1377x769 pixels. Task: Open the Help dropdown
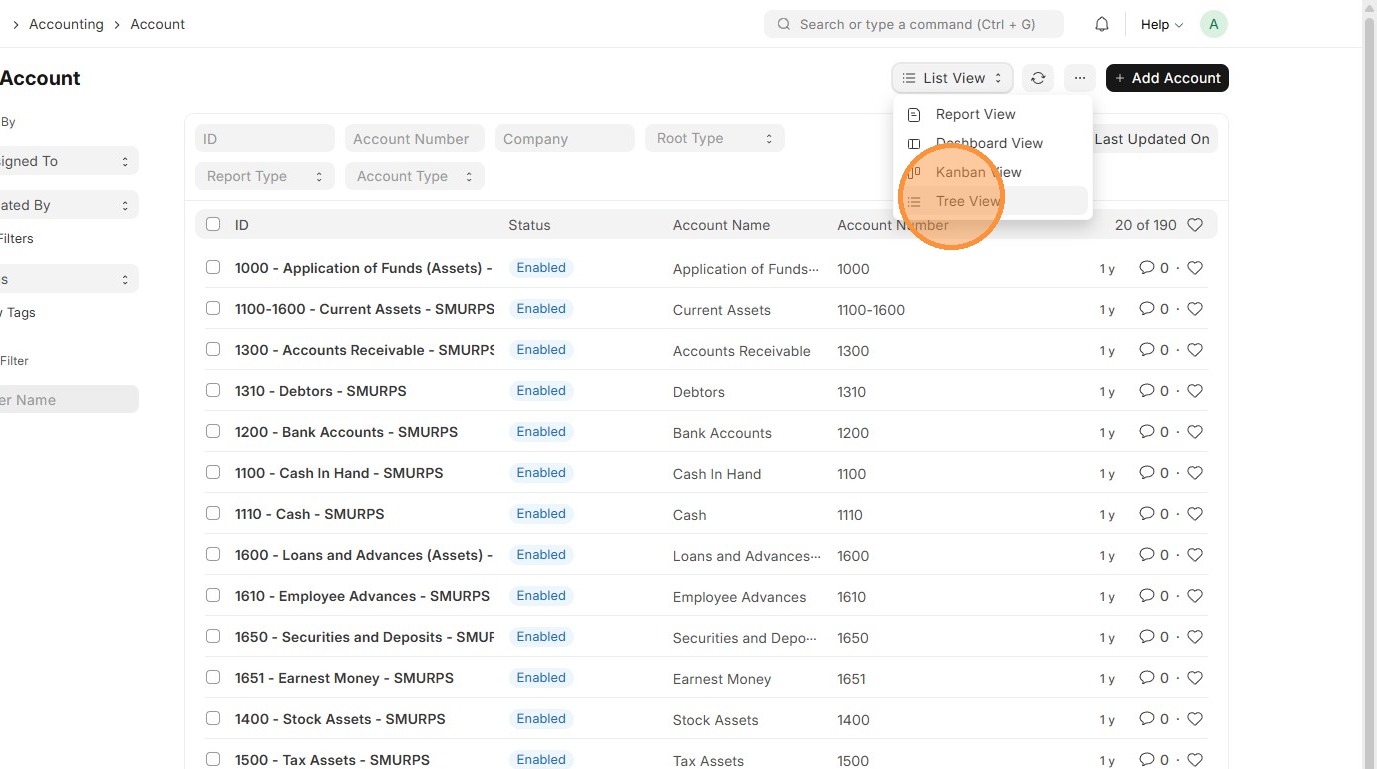point(1162,24)
